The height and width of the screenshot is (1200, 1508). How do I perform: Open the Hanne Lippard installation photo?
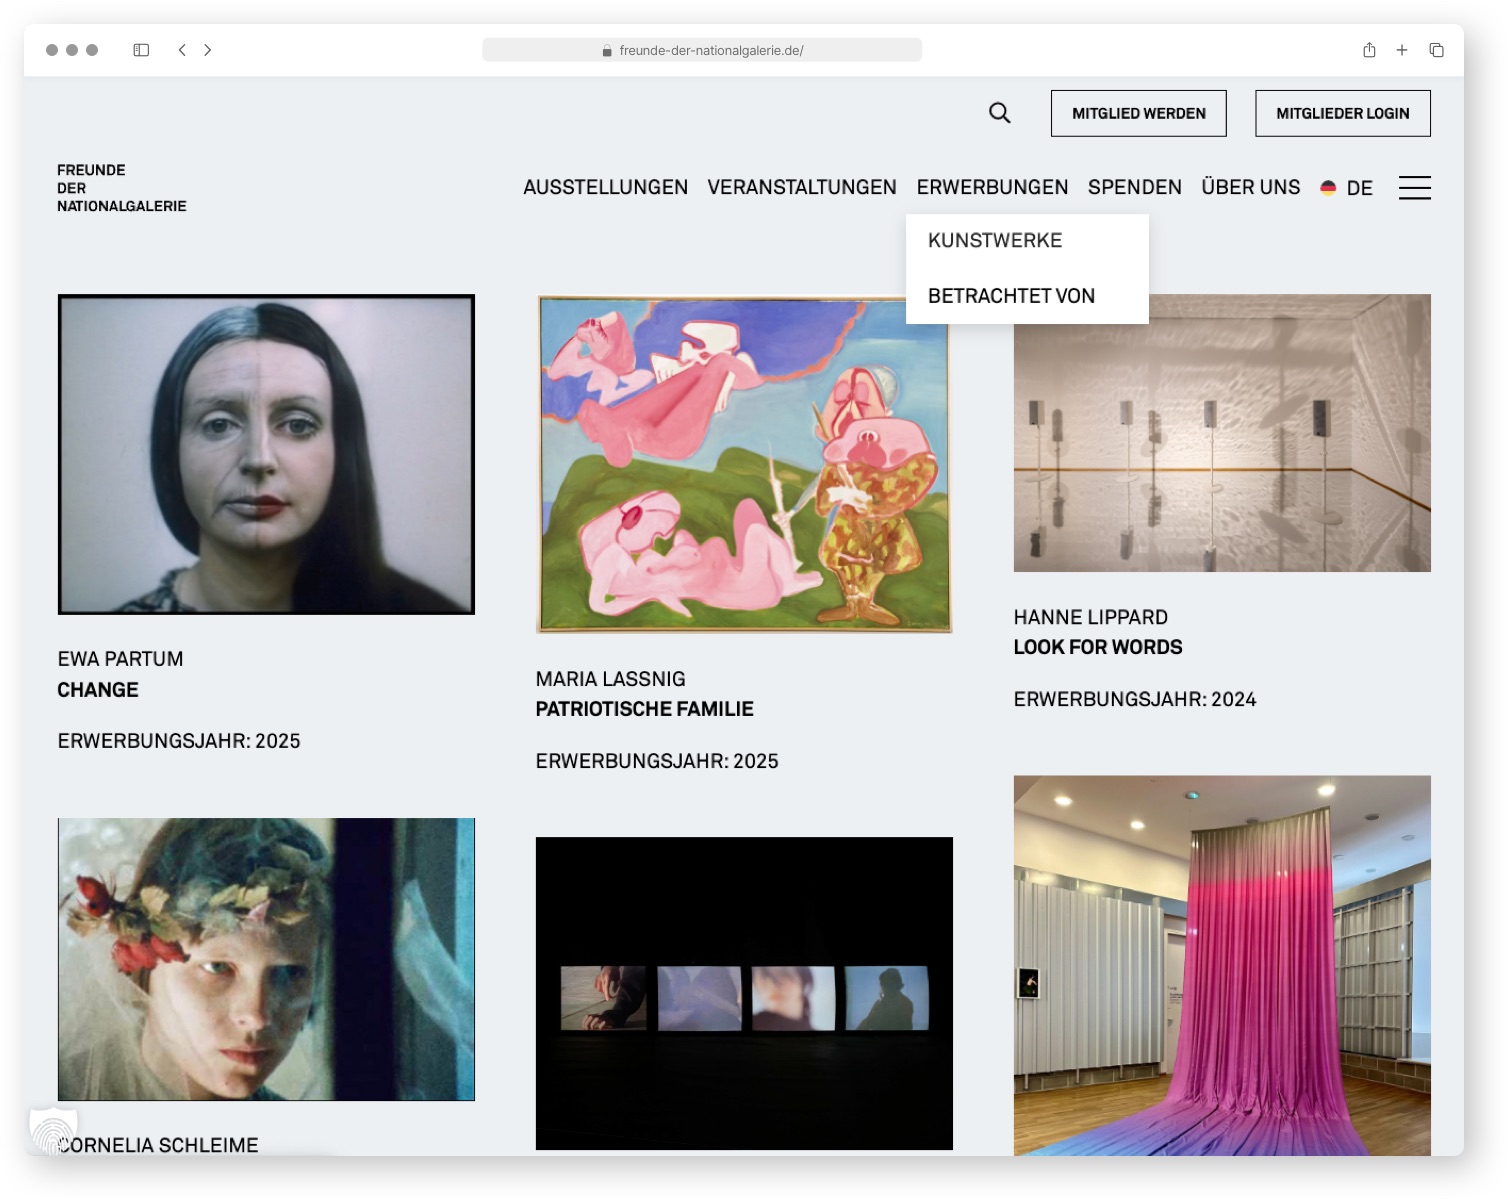[x=1222, y=433]
